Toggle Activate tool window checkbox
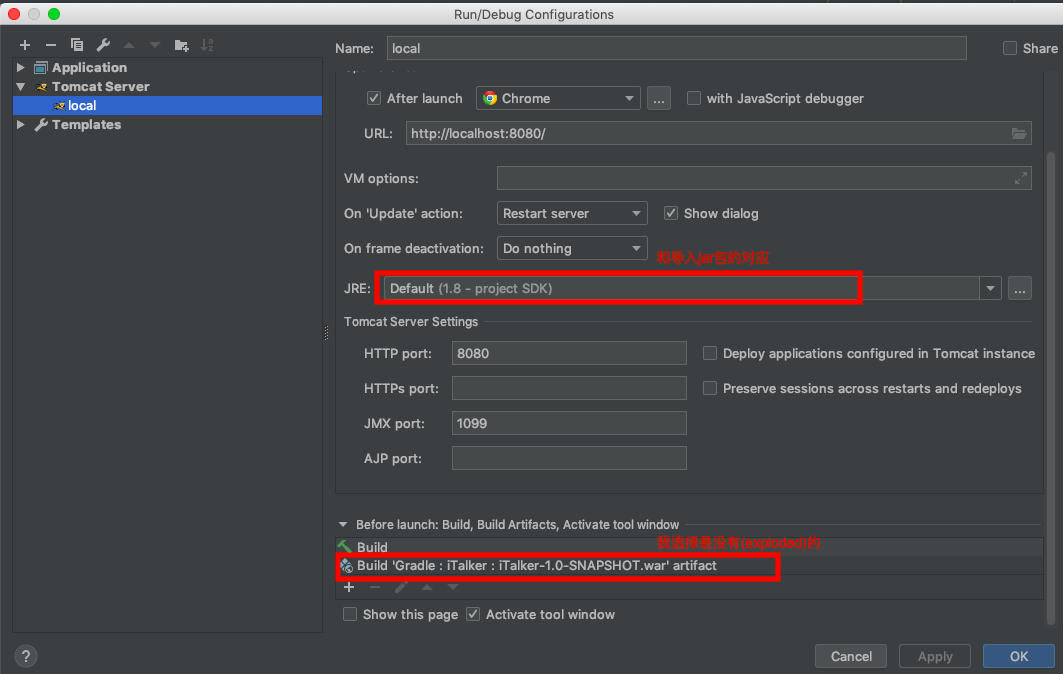The width and height of the screenshot is (1063, 674). [473, 614]
